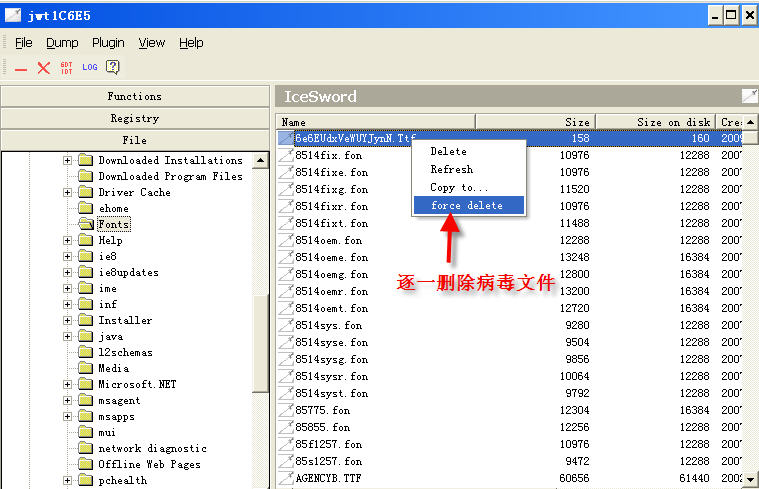This screenshot has width=759, height=489.
Task: Expand the ie8updates folder node
Action: point(67,272)
